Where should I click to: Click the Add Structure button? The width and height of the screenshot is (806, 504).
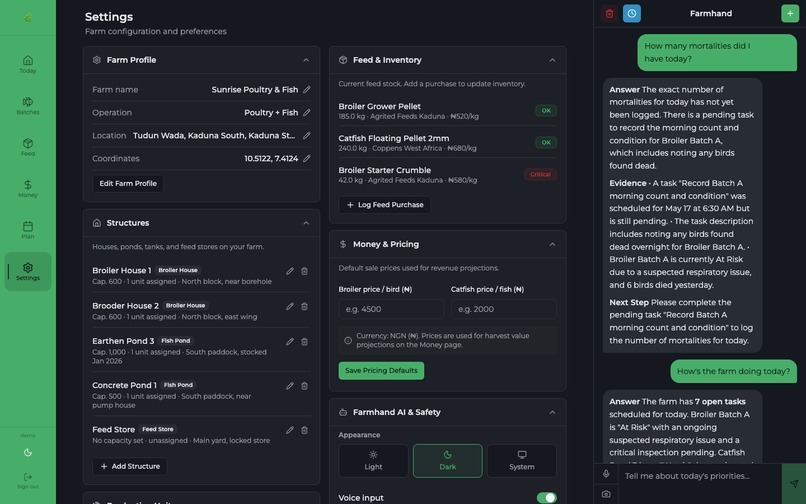130,466
